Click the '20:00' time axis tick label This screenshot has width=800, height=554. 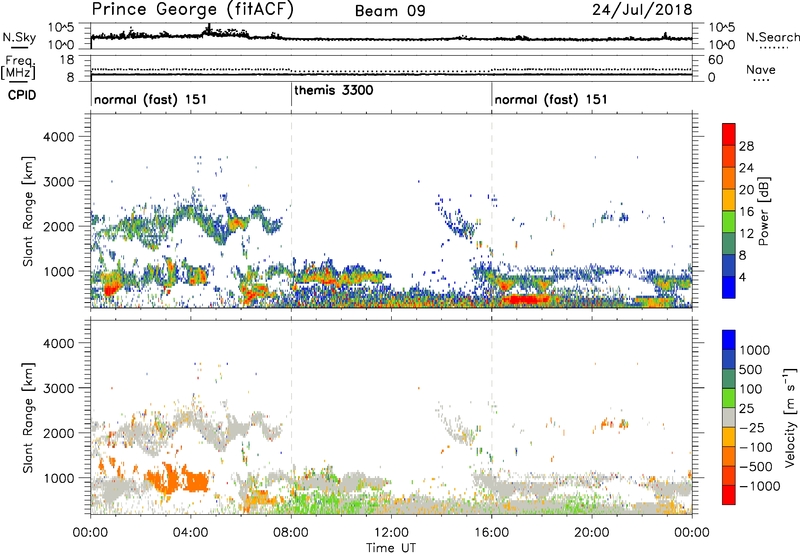click(591, 533)
